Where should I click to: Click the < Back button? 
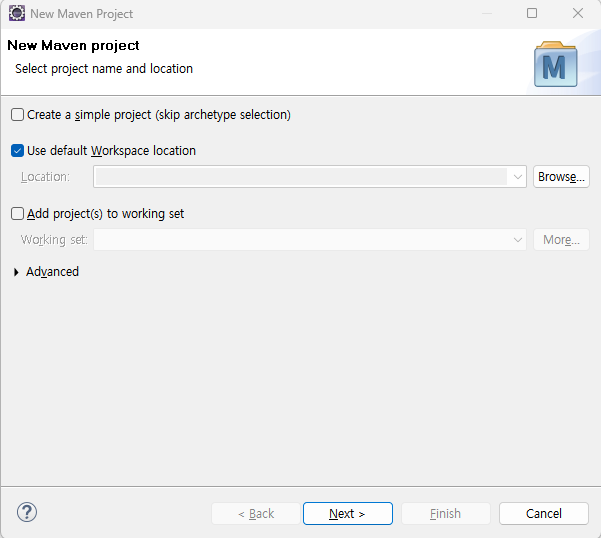tap(256, 513)
